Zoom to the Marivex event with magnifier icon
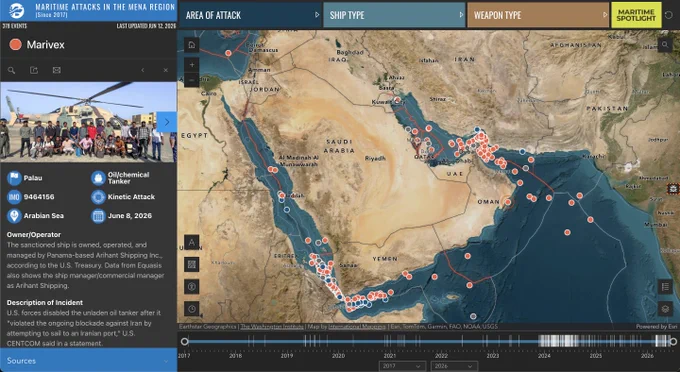680x372 pixels. click(12, 70)
